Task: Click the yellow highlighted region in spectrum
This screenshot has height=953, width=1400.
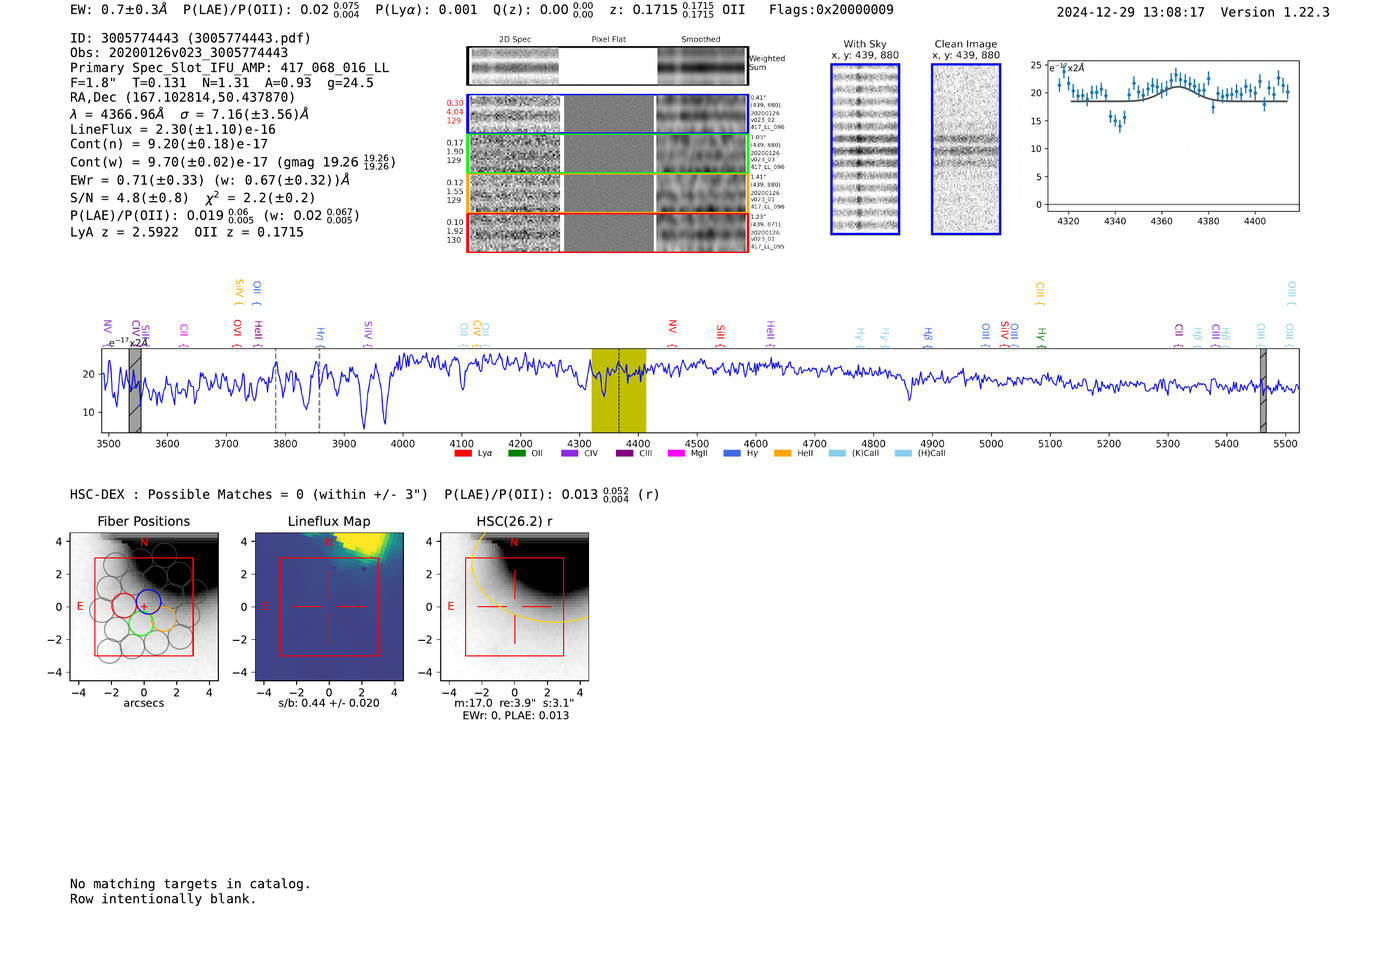Action: coord(618,391)
